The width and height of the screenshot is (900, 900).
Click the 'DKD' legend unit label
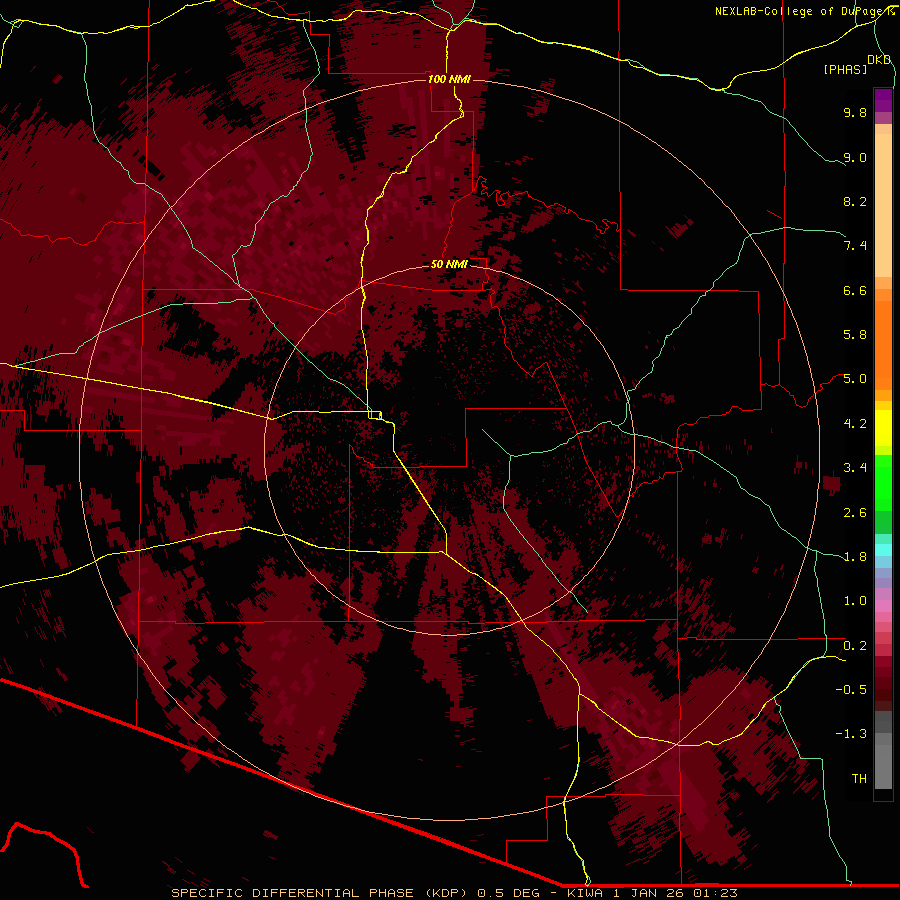click(879, 60)
